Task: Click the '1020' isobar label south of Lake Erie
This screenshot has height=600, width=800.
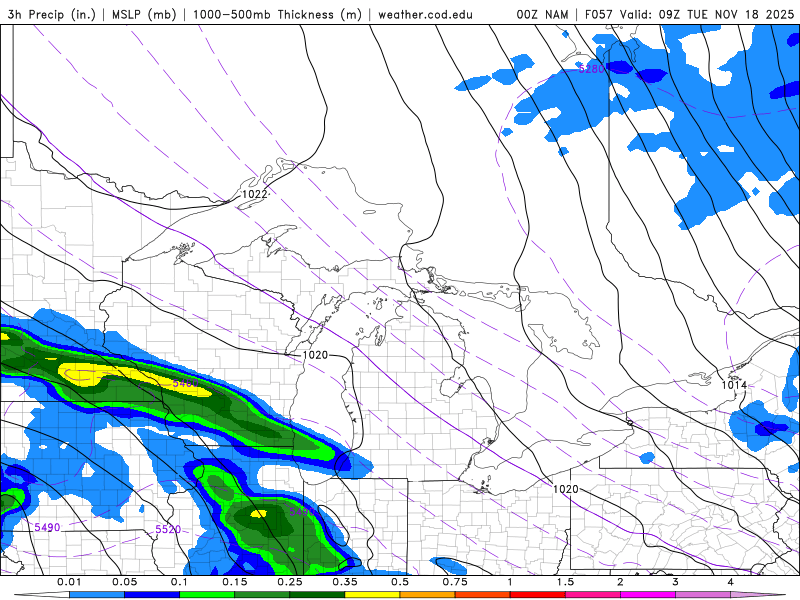Action: [x=565, y=489]
